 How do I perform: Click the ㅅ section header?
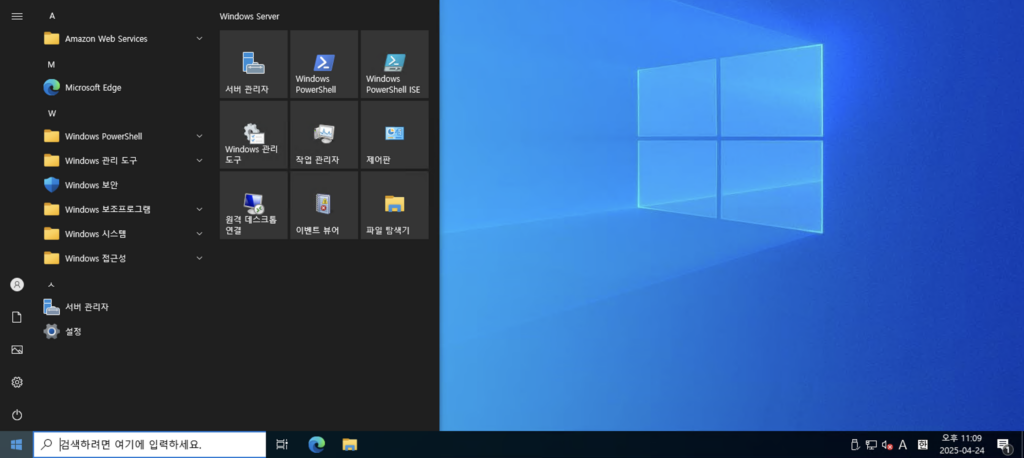coord(52,285)
